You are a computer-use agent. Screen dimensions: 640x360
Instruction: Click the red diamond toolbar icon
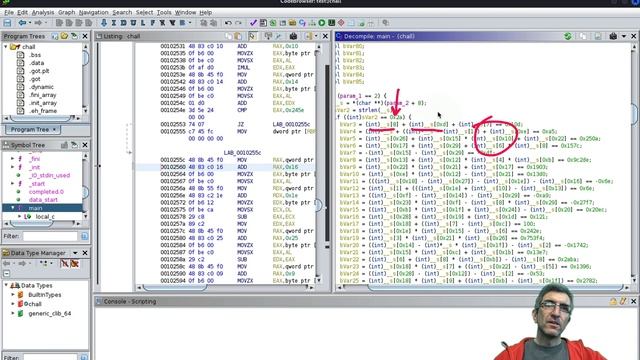pyautogui.click(x=341, y=23)
